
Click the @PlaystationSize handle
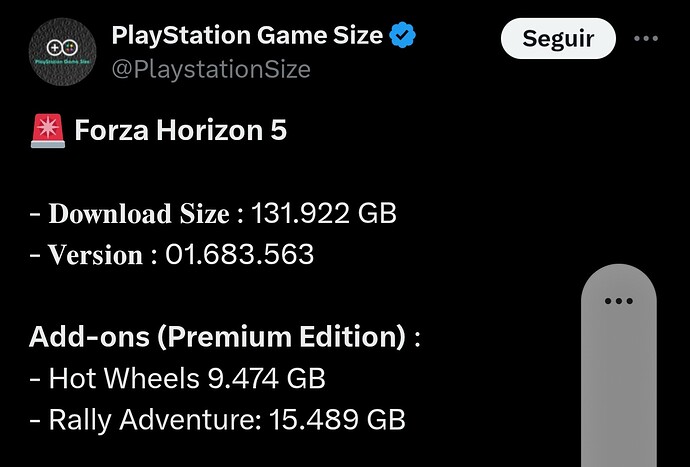tap(211, 69)
